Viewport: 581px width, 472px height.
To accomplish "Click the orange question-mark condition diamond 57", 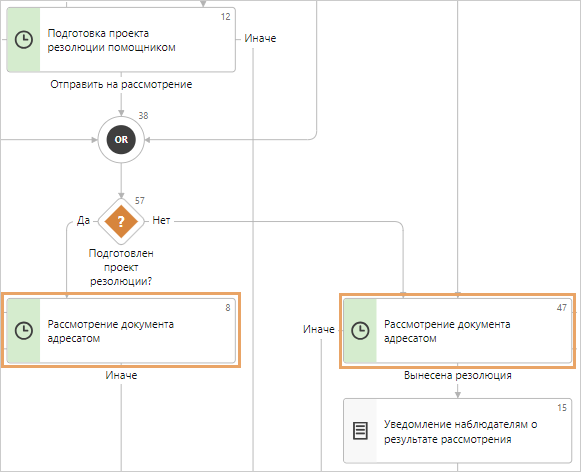I will coord(121,222).
